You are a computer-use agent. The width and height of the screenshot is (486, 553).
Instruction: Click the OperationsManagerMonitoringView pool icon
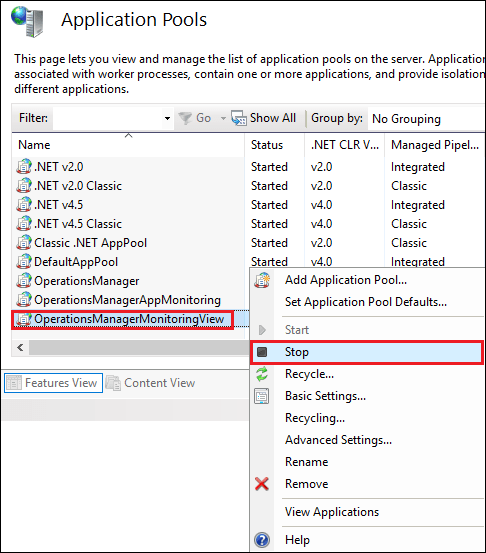(24, 319)
